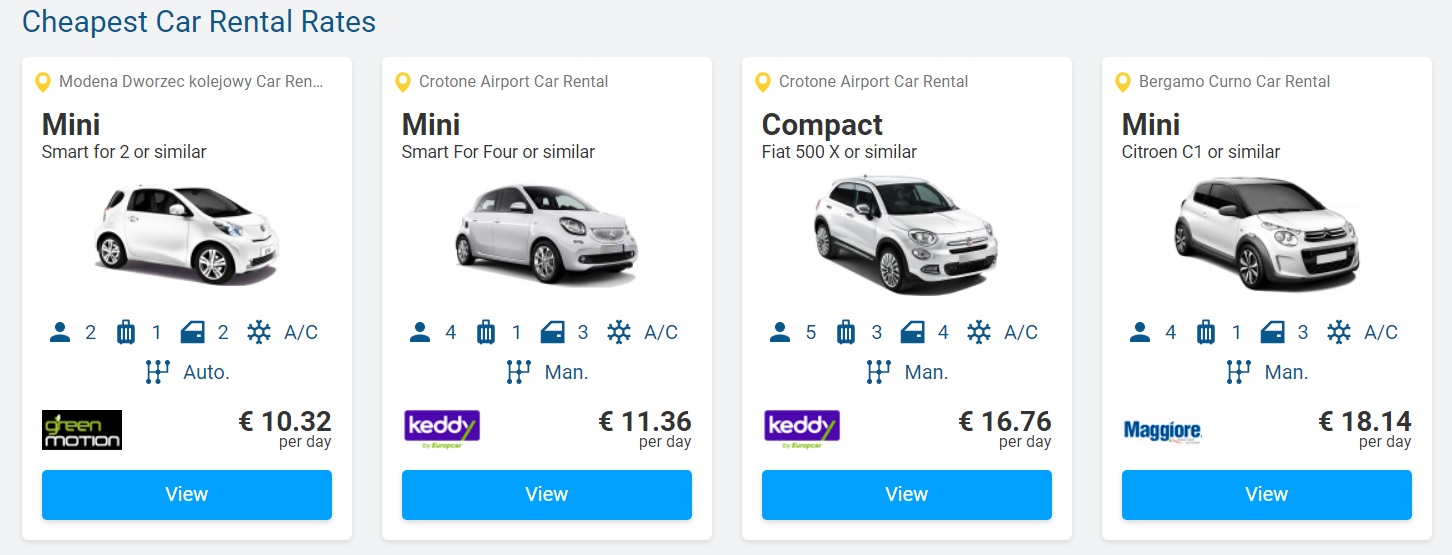This screenshot has height=555, width=1452.
Task: Click the doors icon on the Citroen C1 card
Action: [x=1272, y=332]
